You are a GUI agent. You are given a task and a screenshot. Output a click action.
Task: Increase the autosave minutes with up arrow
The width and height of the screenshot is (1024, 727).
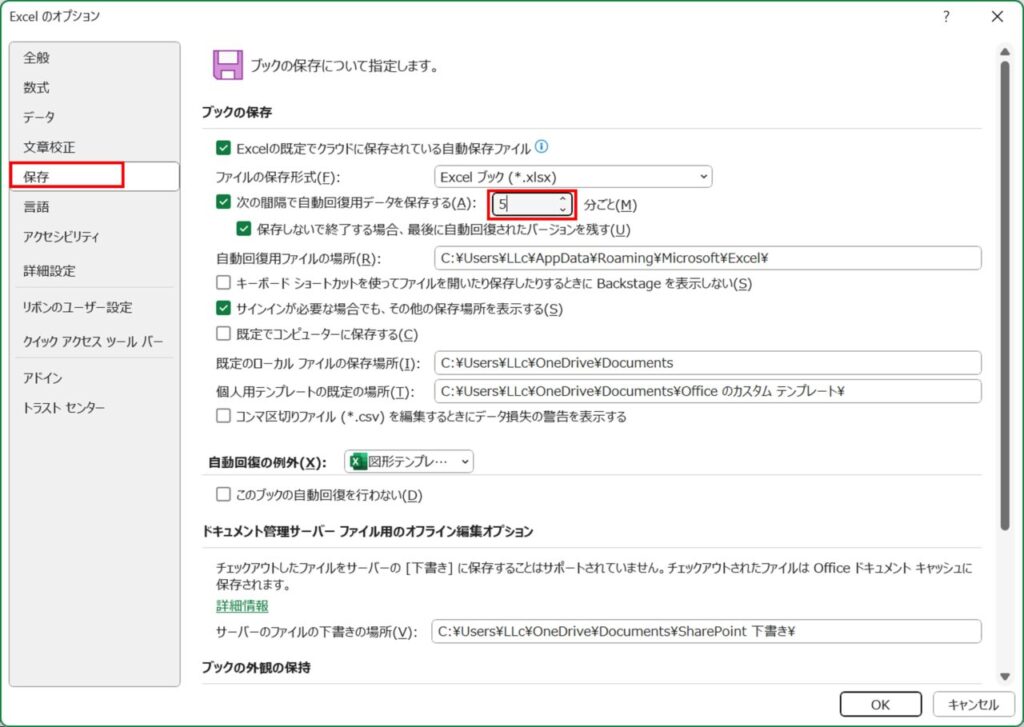[x=563, y=199]
